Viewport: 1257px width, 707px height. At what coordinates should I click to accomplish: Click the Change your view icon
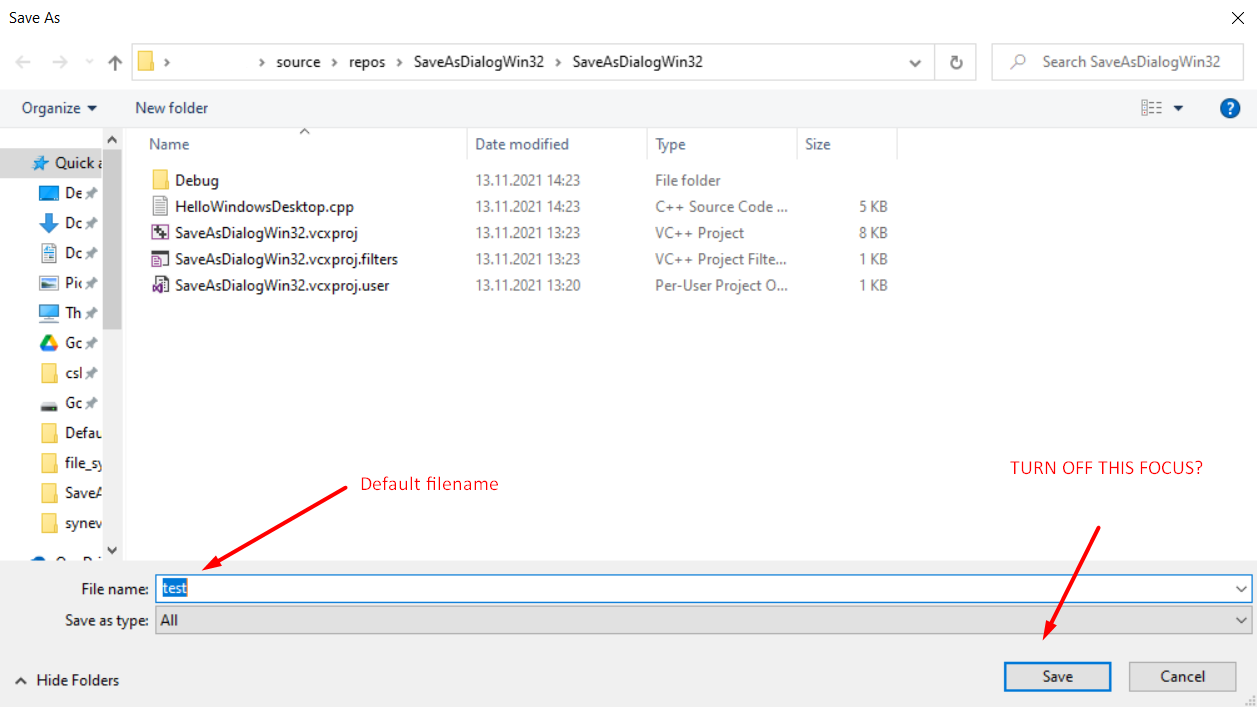[1151, 108]
